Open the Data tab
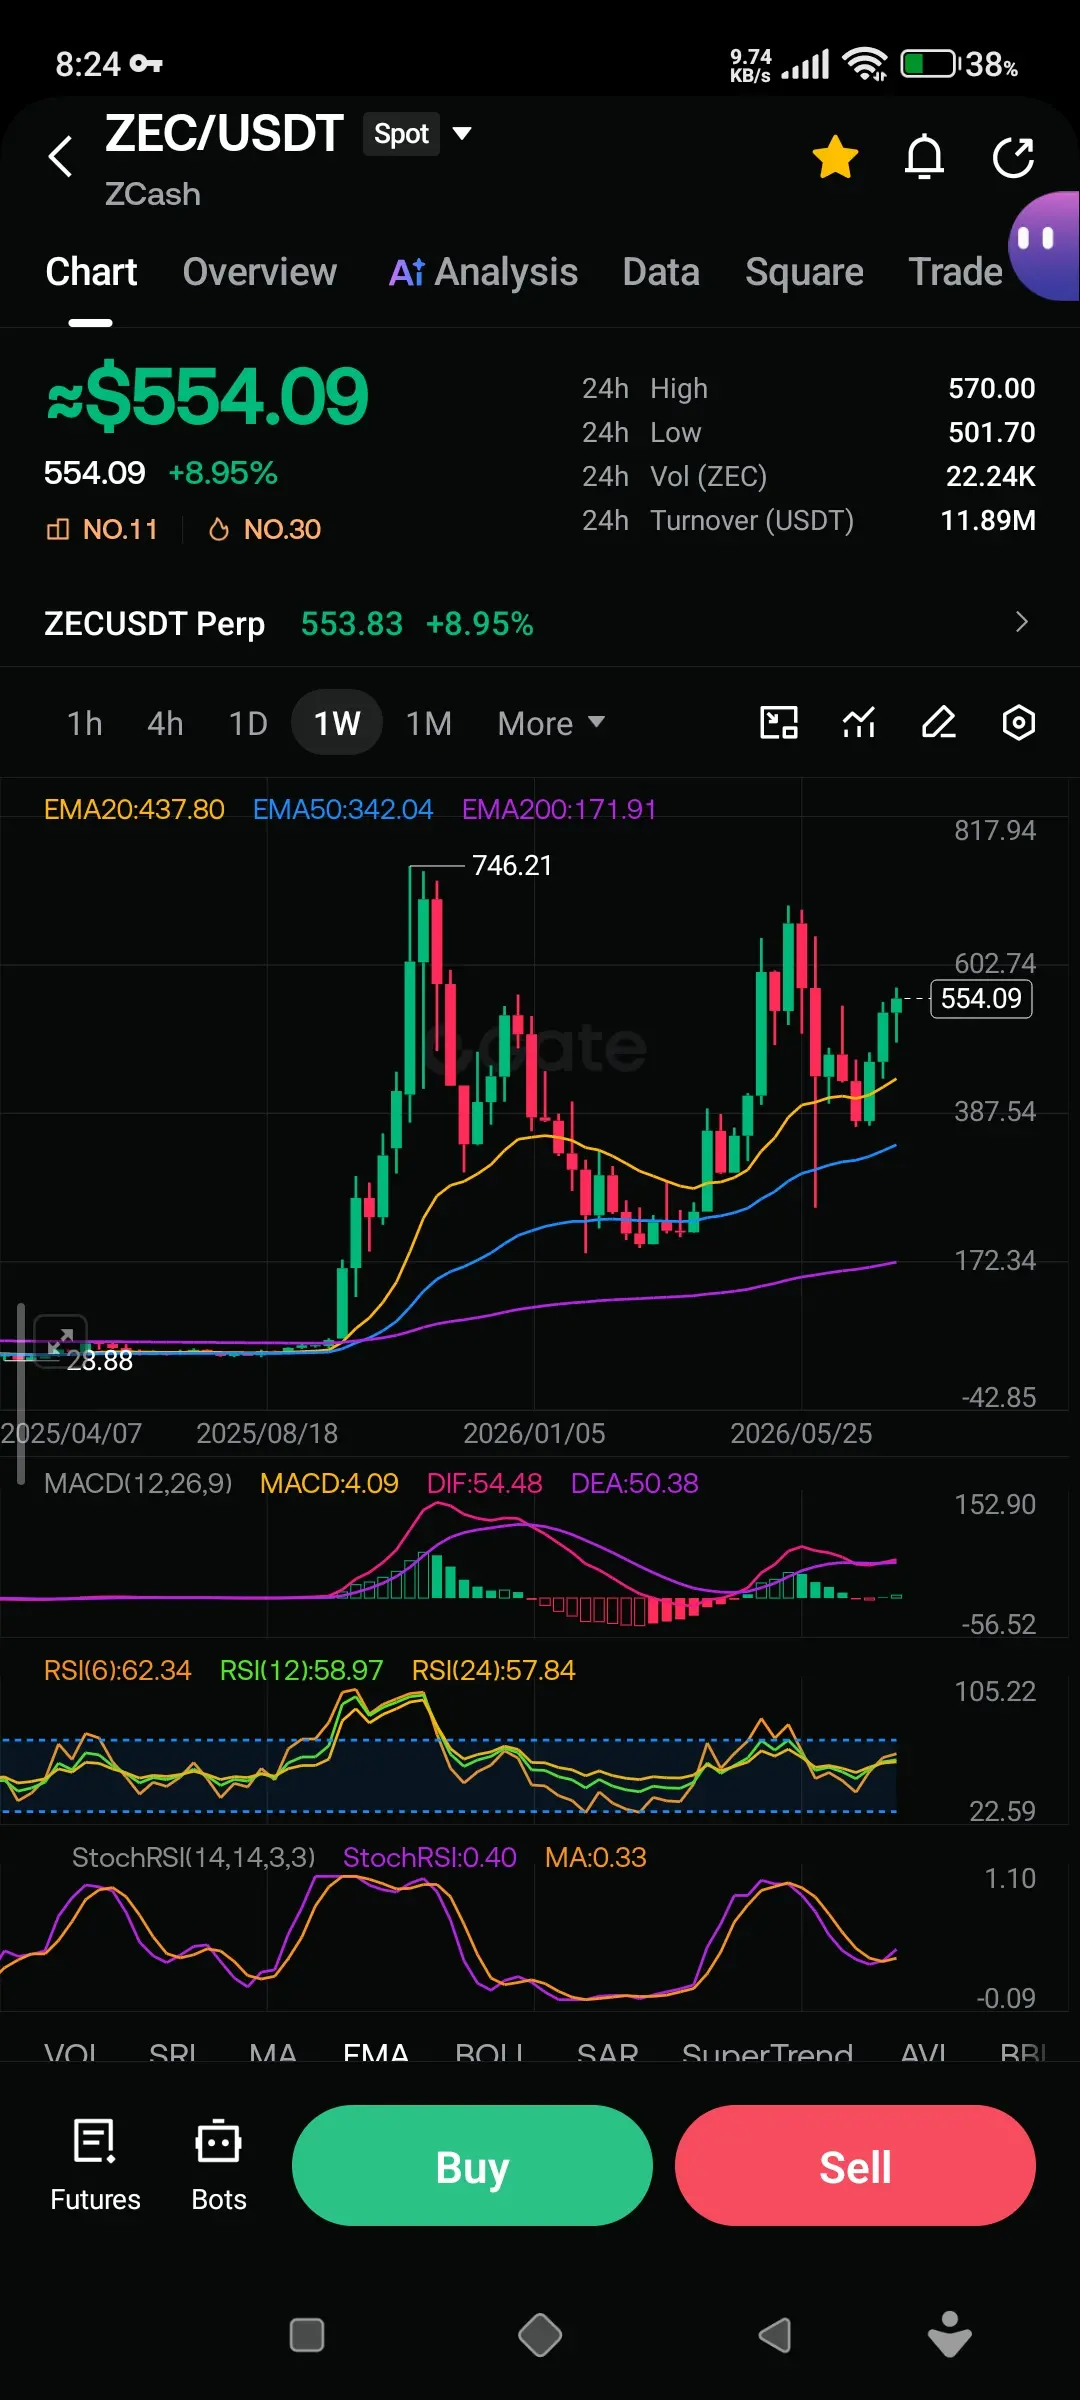Viewport: 1080px width, 2400px height. point(661,272)
